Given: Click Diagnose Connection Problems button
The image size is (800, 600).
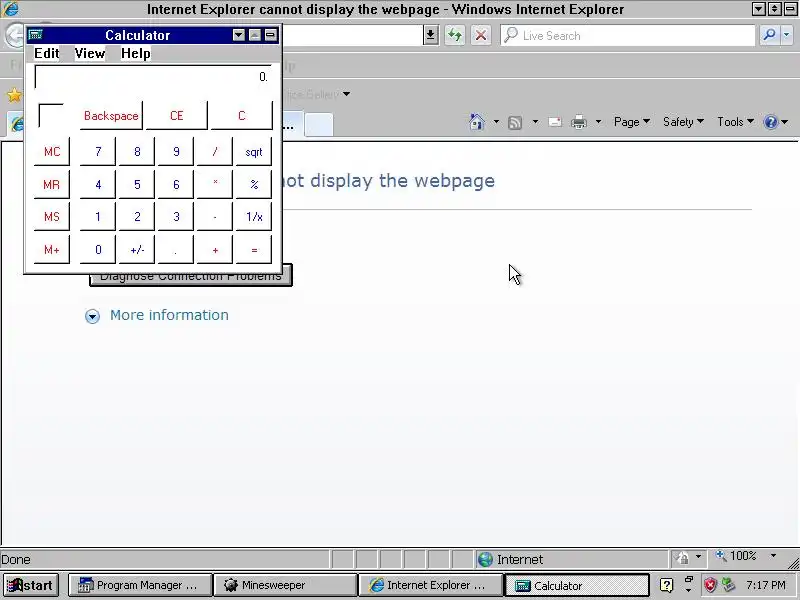Looking at the screenshot, I should tap(191, 276).
